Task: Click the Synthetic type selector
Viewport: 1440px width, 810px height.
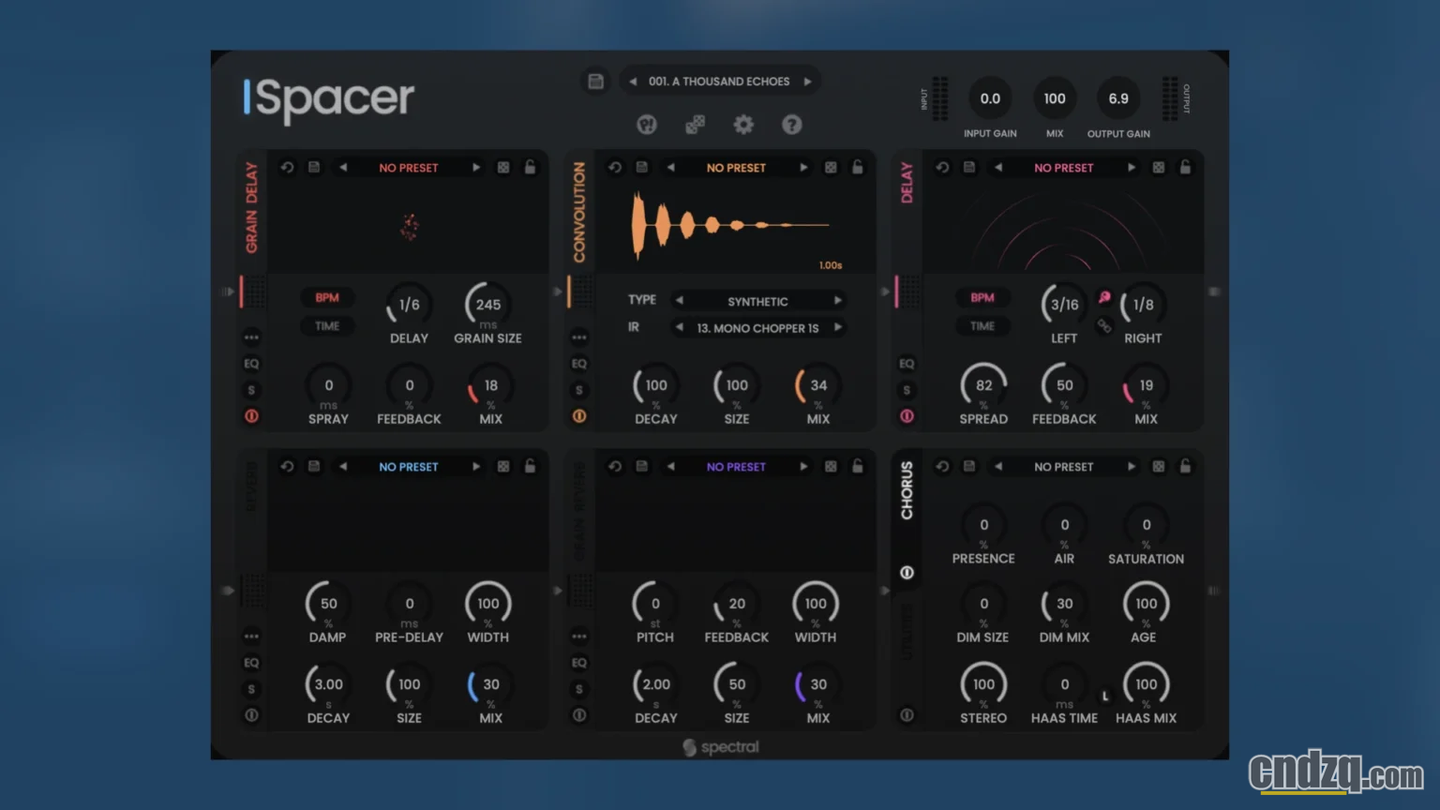Action: point(758,301)
